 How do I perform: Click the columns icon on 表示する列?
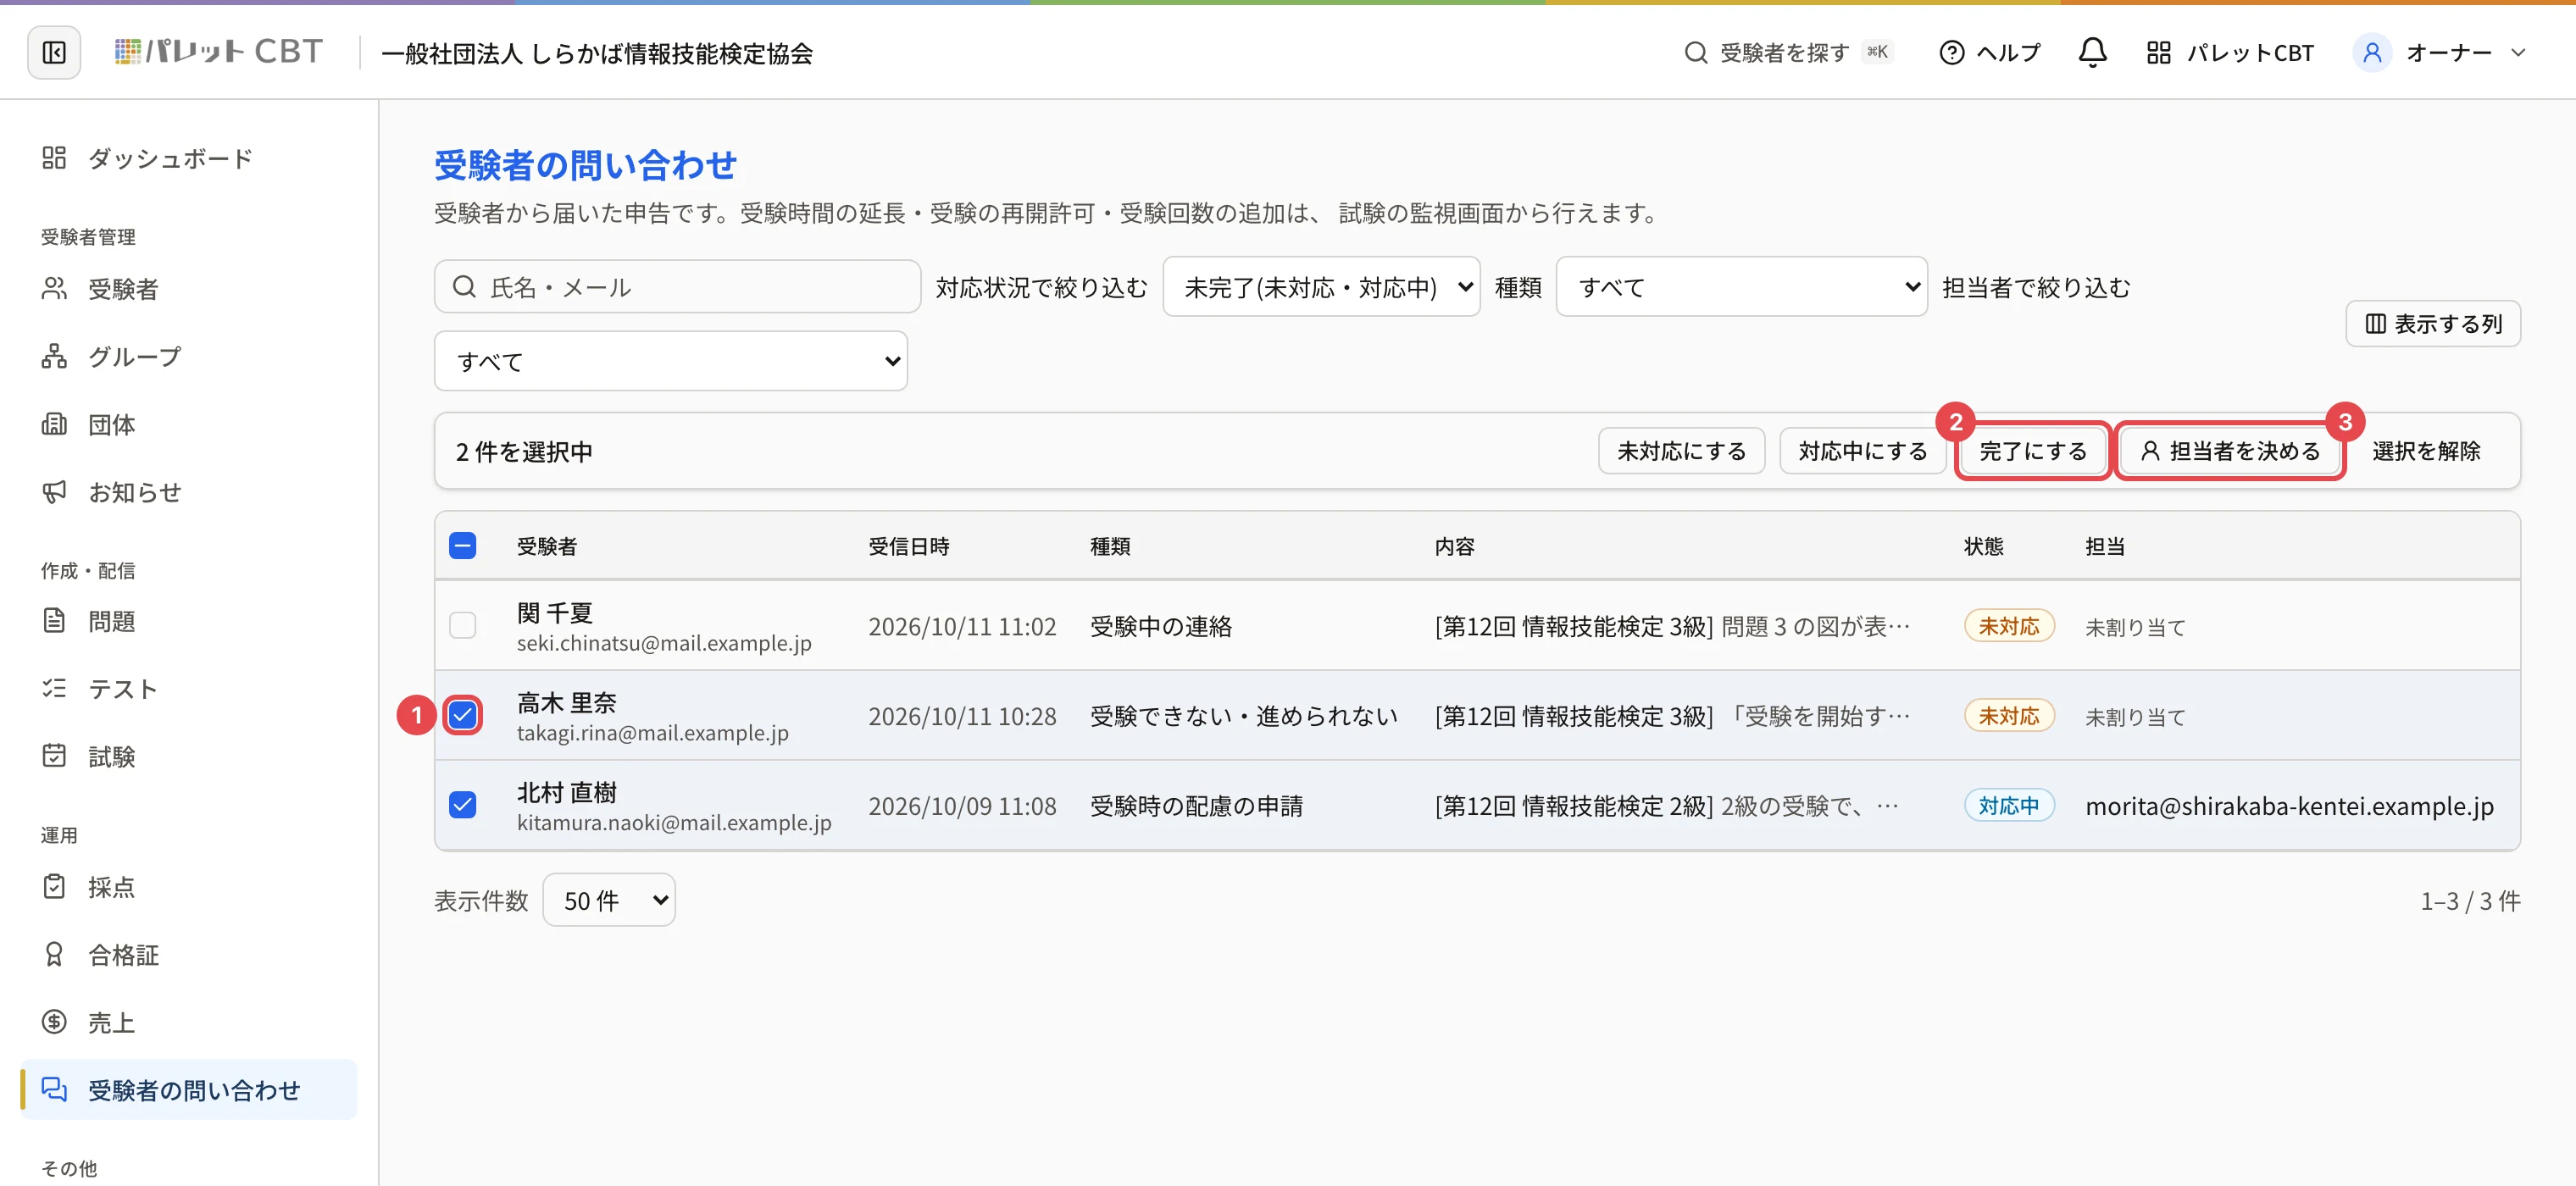[2375, 324]
